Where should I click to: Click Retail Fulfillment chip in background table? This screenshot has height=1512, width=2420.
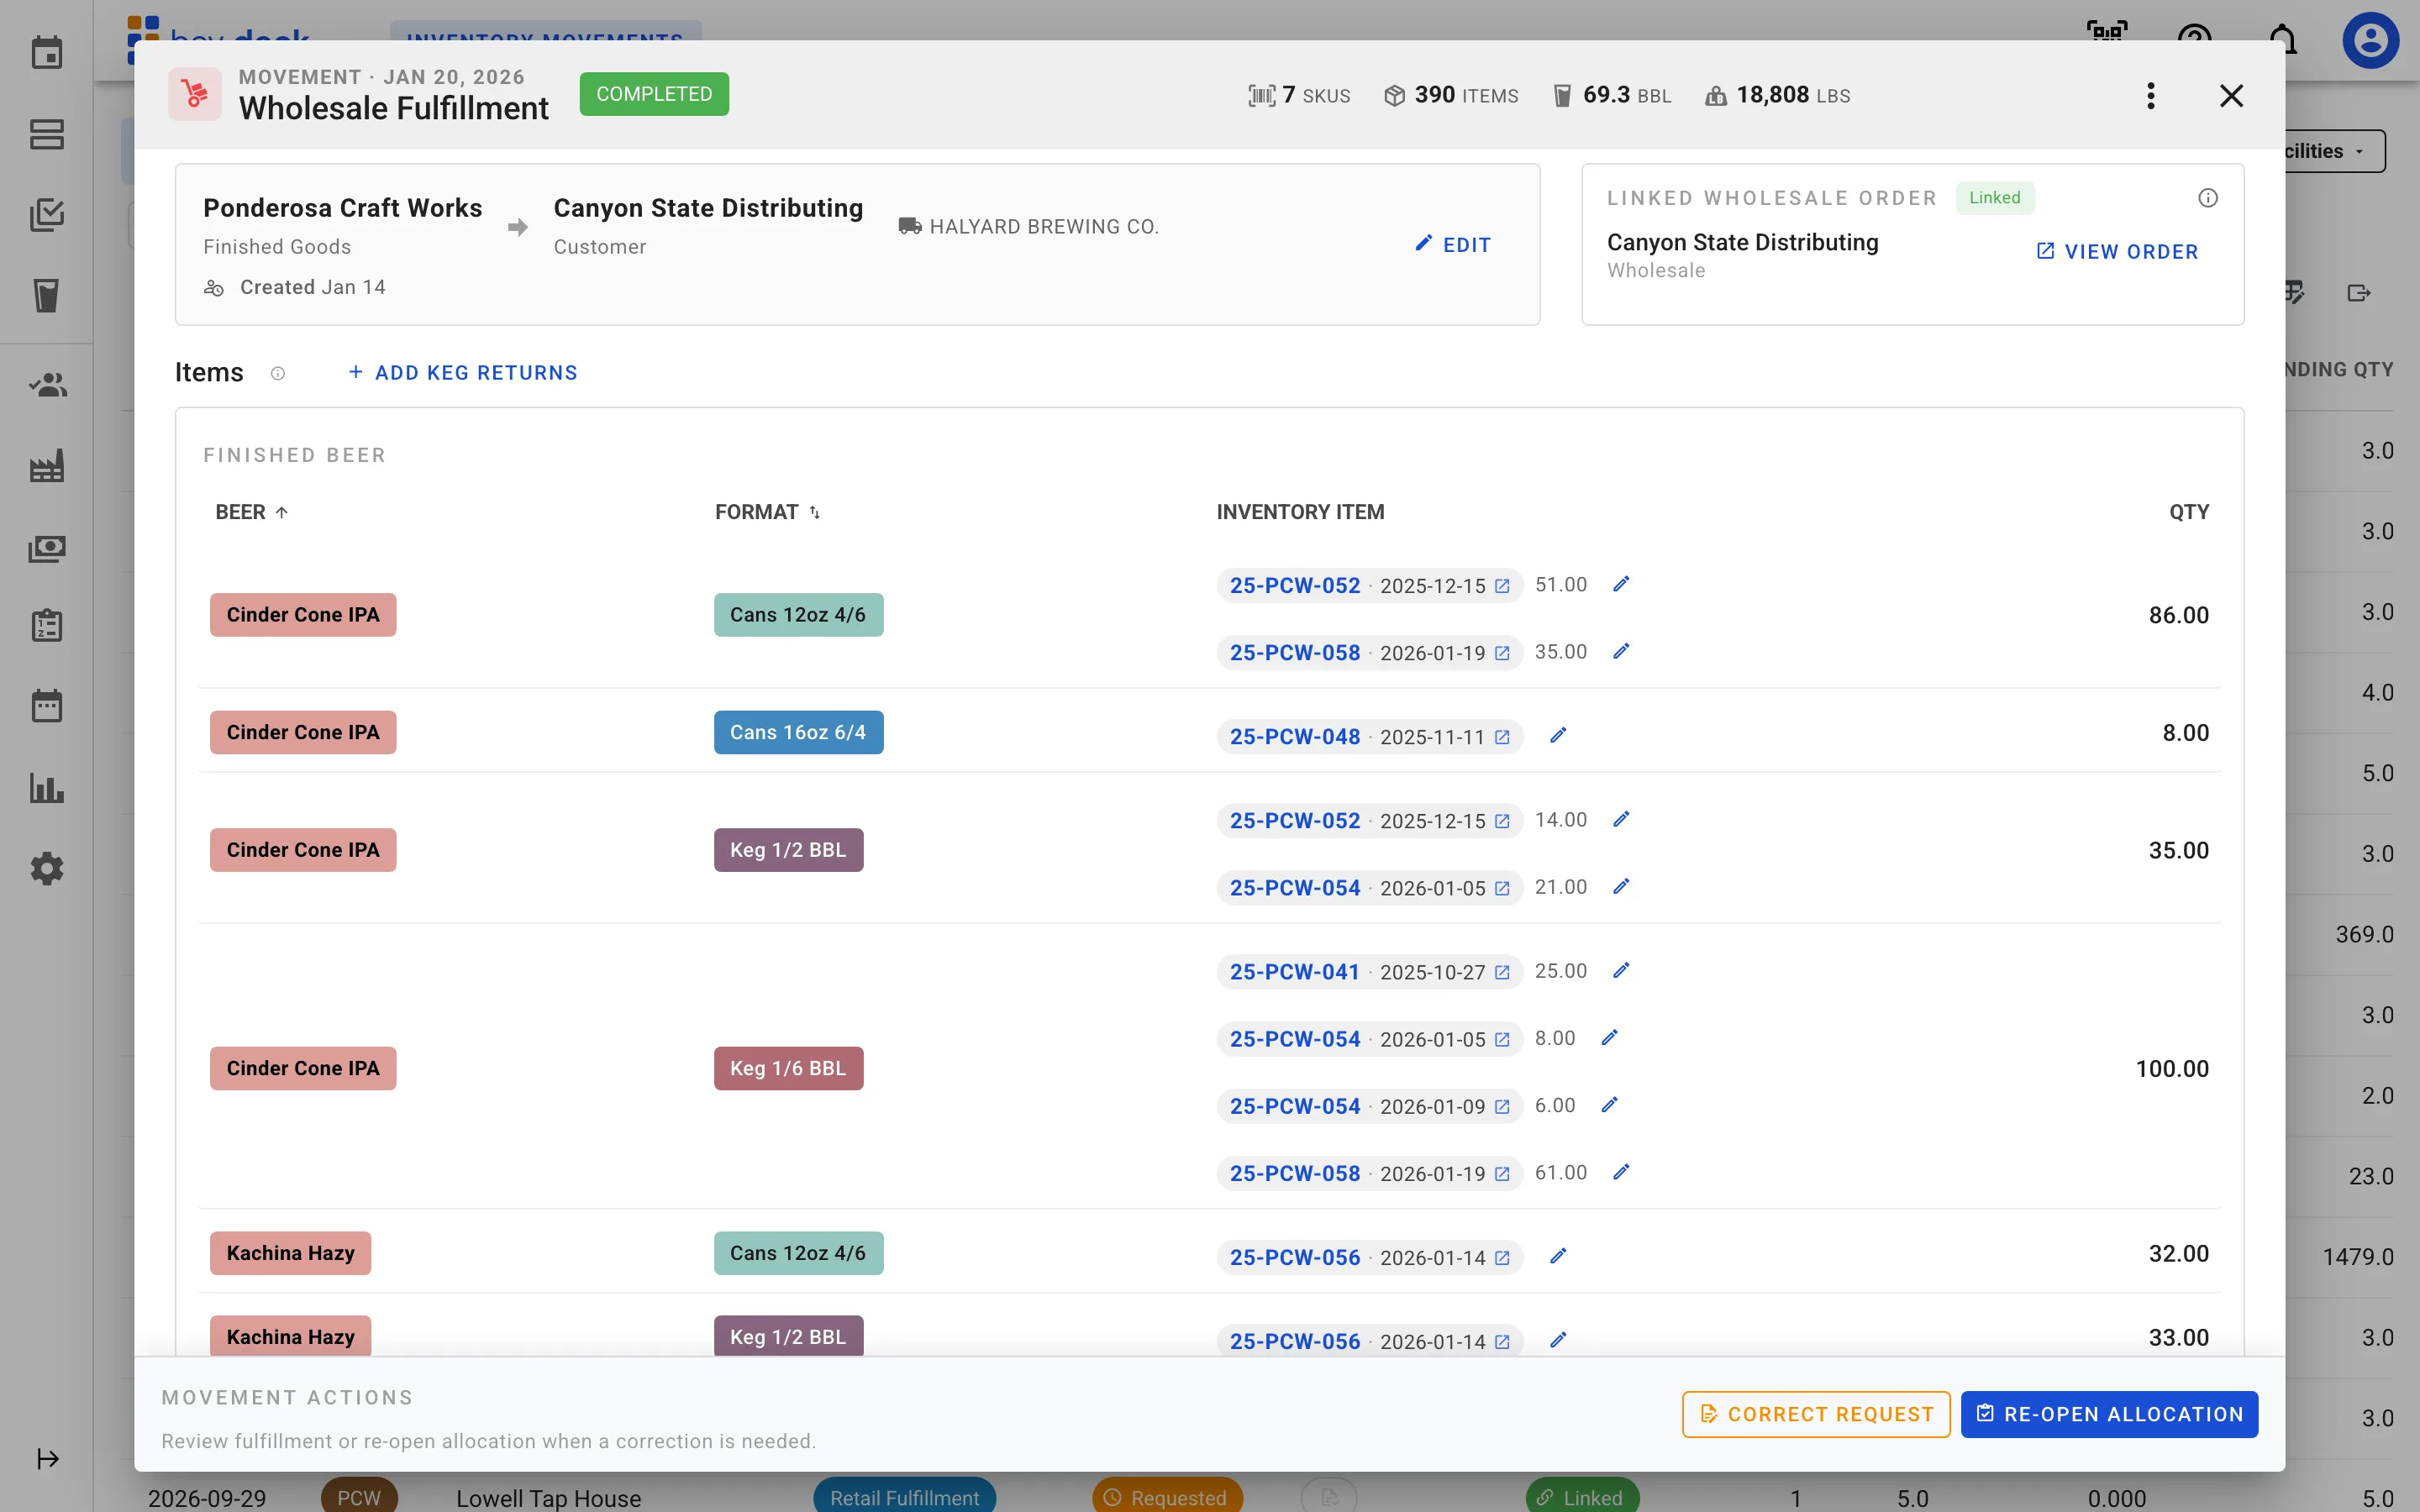pyautogui.click(x=904, y=1497)
